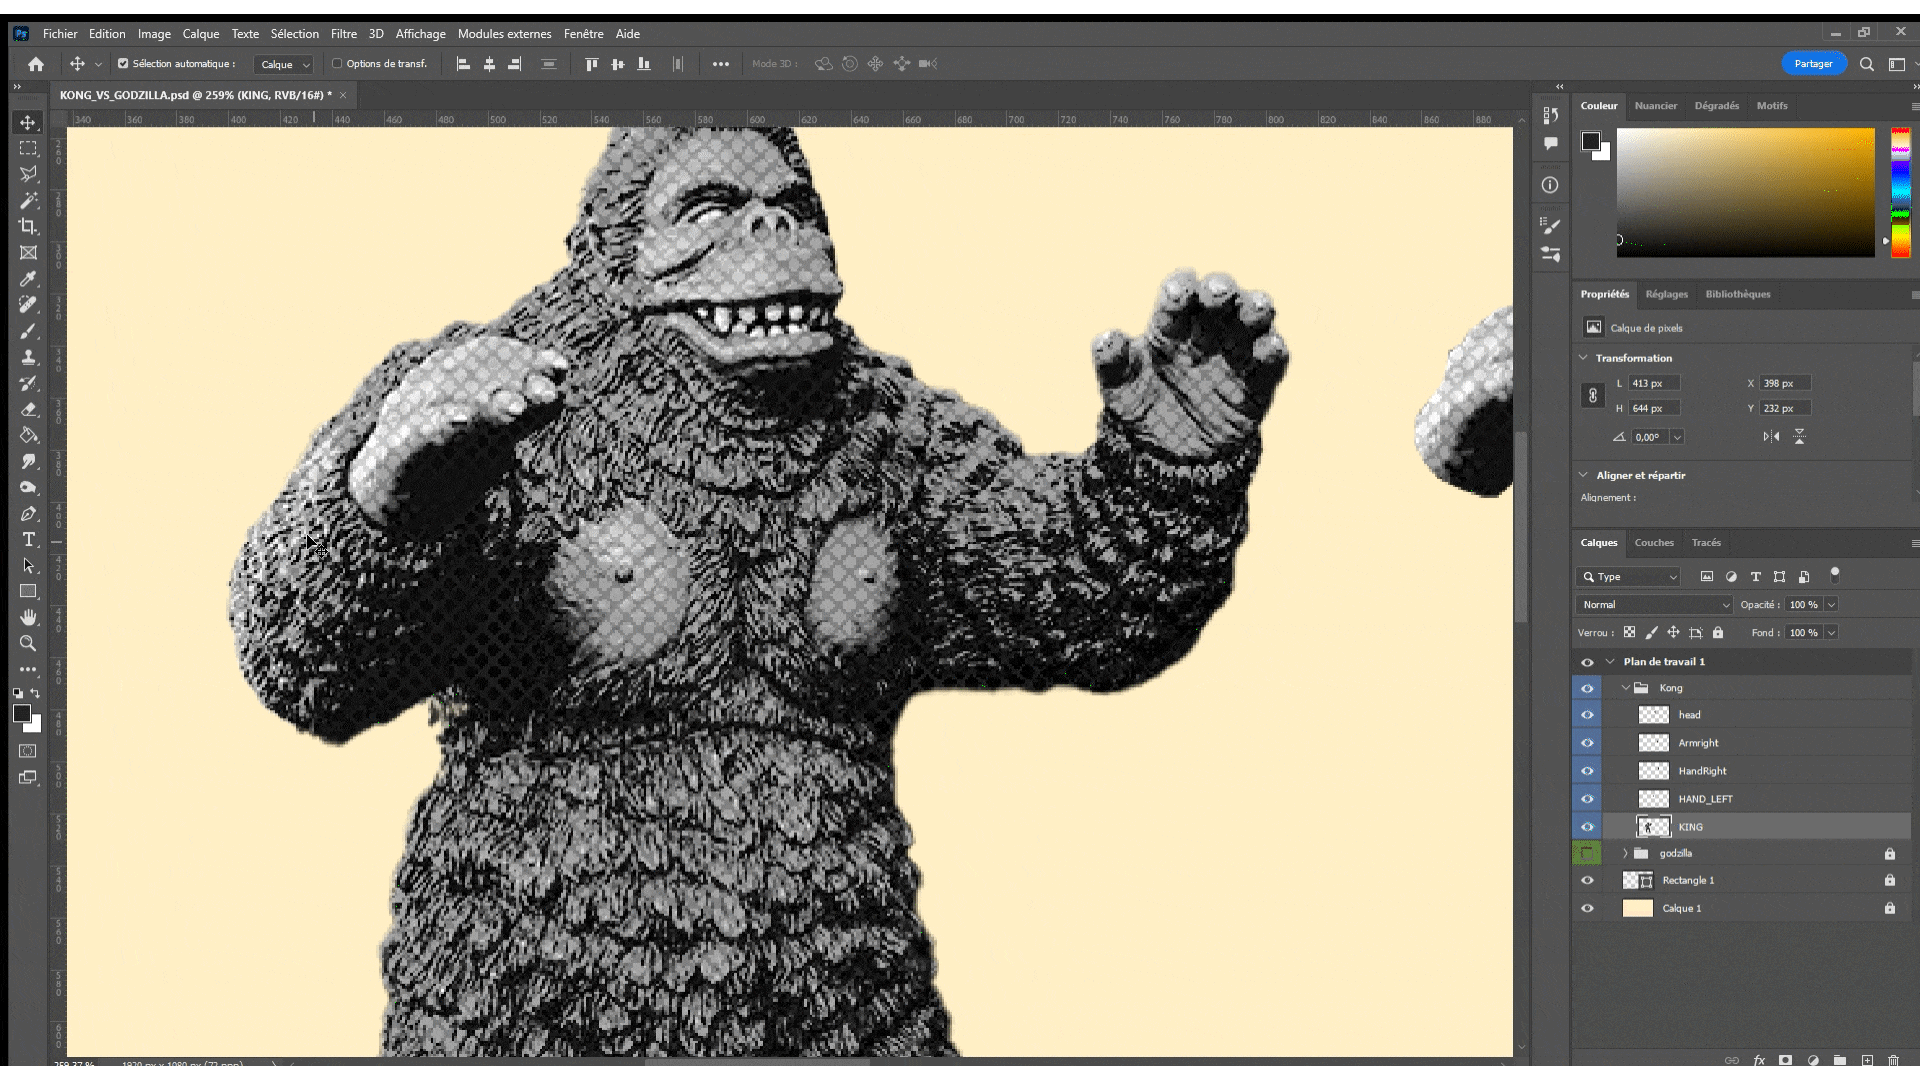Select the Magic Wand tool
1920x1080 pixels.
[x=28, y=200]
